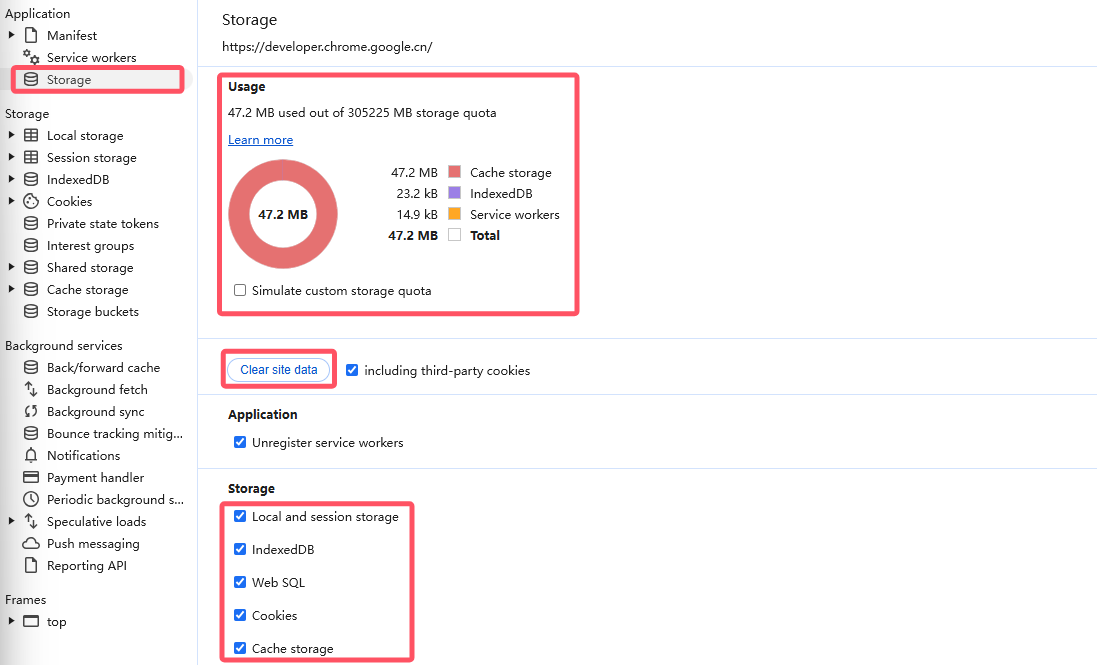
Task: Expand the Local storage tree node
Action: click(12, 135)
